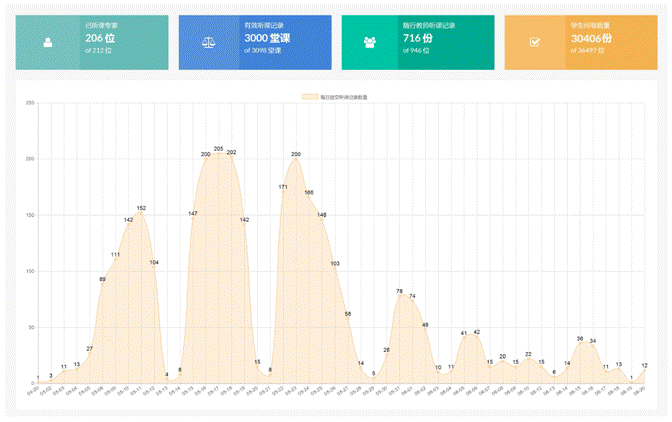Click the person icon on the teal card
Screen dimensions: 672x422
(x=48, y=42)
